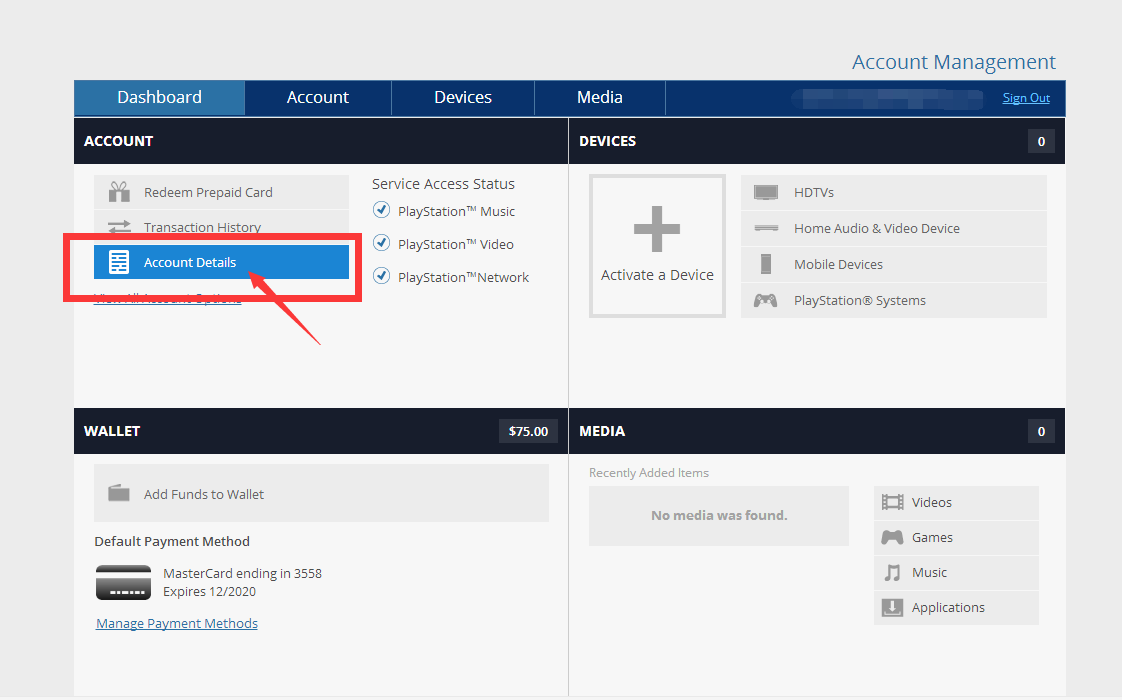
Task: Toggle the PlayStation Music checkmark
Action: pyautogui.click(x=381, y=210)
